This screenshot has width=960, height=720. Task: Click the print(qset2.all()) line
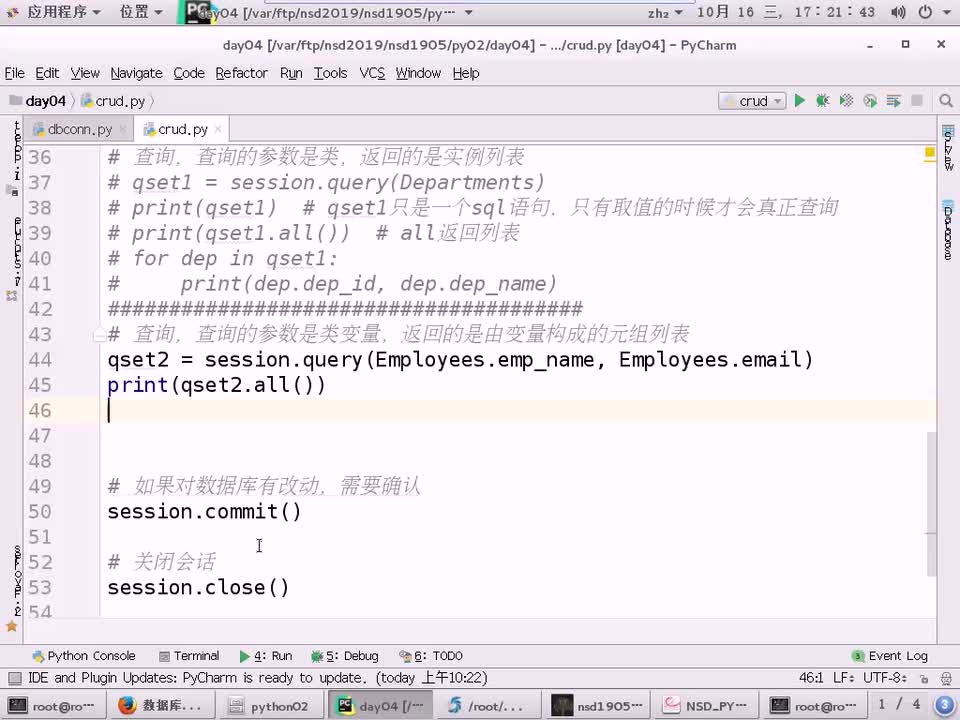(x=217, y=384)
